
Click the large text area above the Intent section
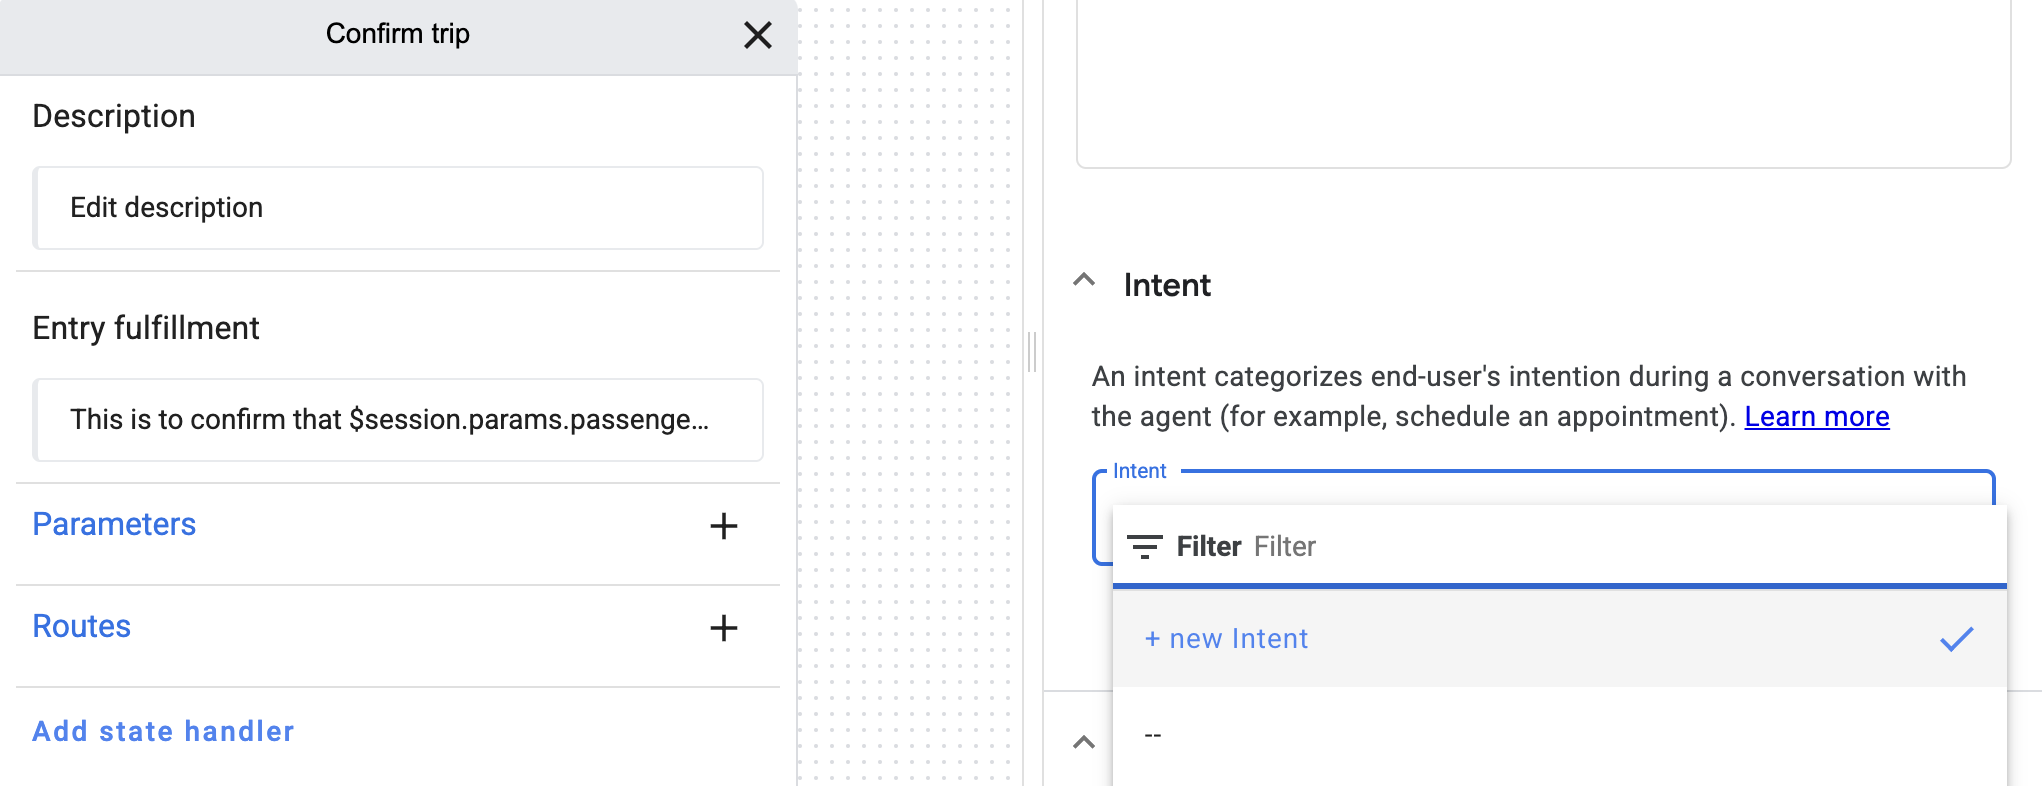[x=1543, y=84]
